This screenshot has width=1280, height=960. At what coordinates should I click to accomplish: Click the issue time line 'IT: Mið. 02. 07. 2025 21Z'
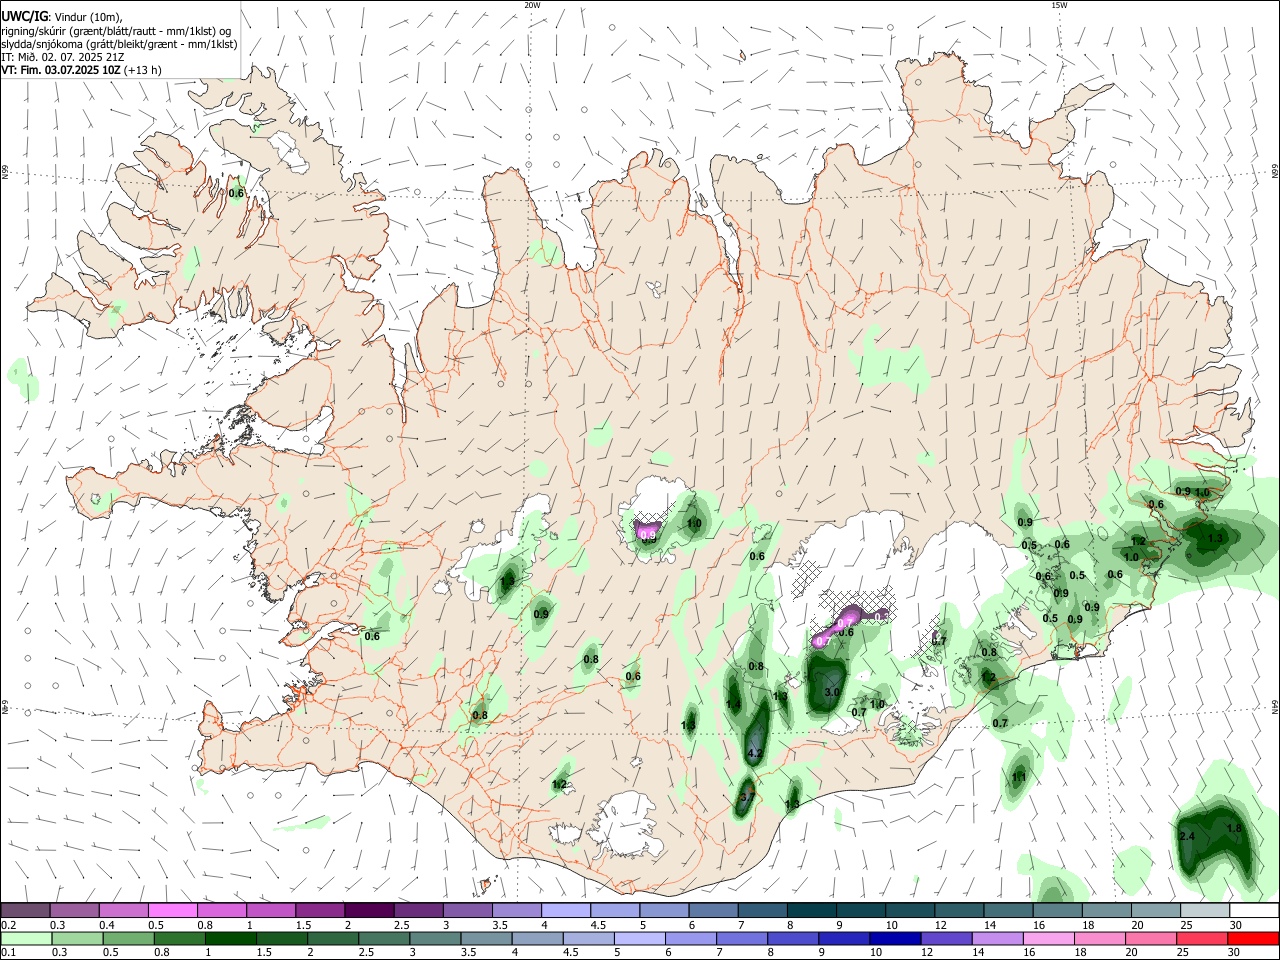[62, 57]
